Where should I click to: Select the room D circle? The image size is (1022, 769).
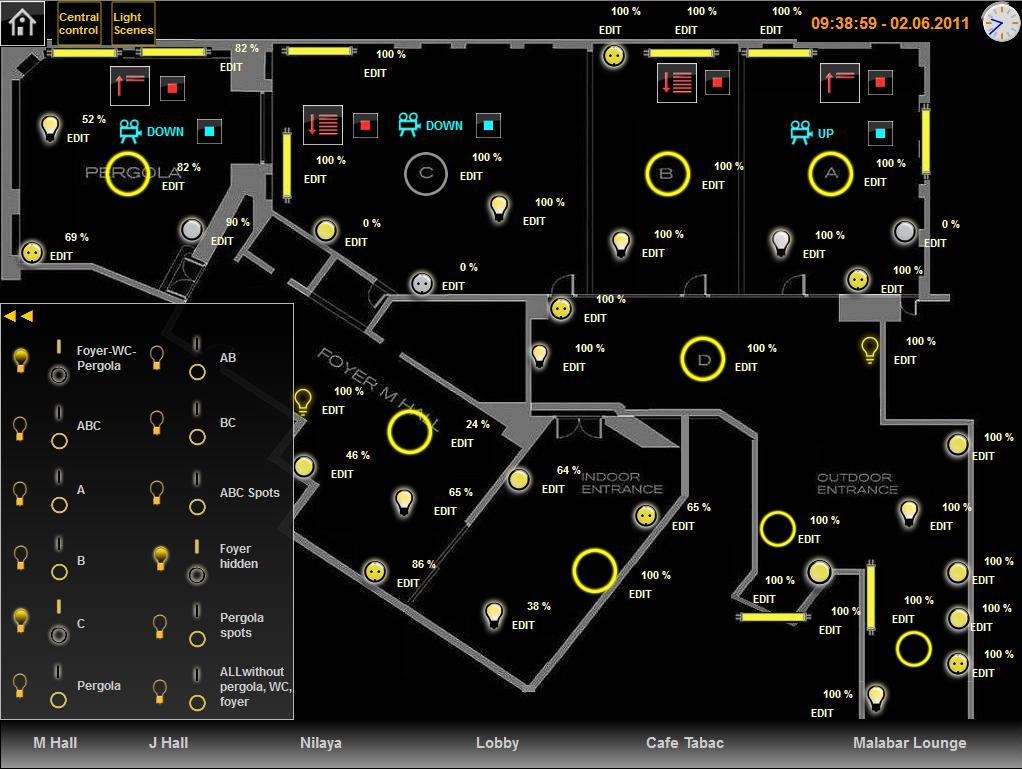pos(702,360)
